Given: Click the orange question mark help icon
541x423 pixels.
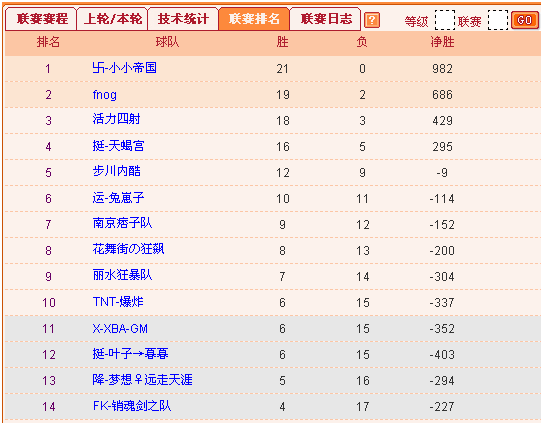Looking at the screenshot, I should 372,20.
